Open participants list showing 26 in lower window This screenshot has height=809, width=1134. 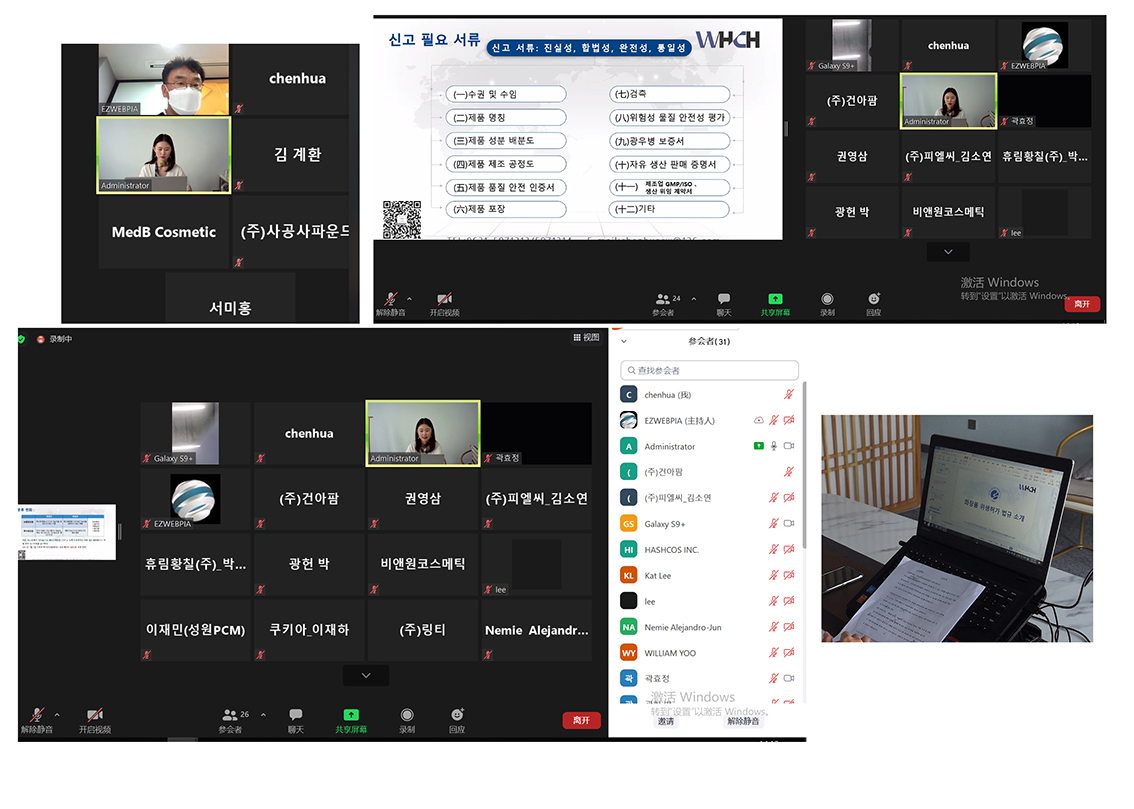coord(233,720)
